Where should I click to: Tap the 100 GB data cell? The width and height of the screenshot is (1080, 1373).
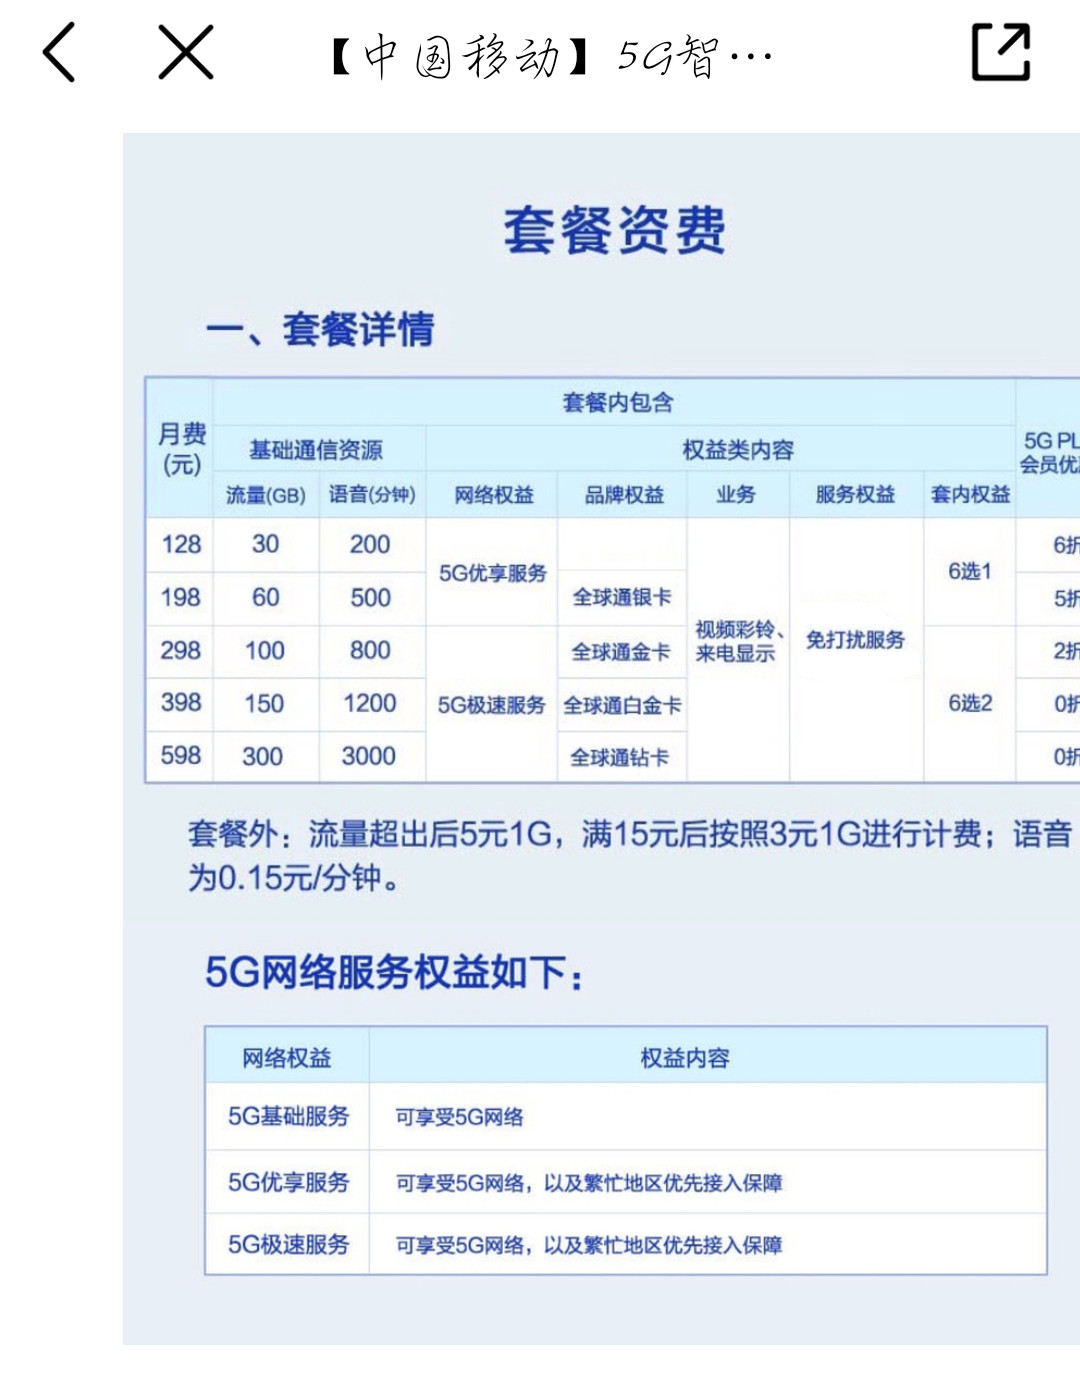(265, 650)
